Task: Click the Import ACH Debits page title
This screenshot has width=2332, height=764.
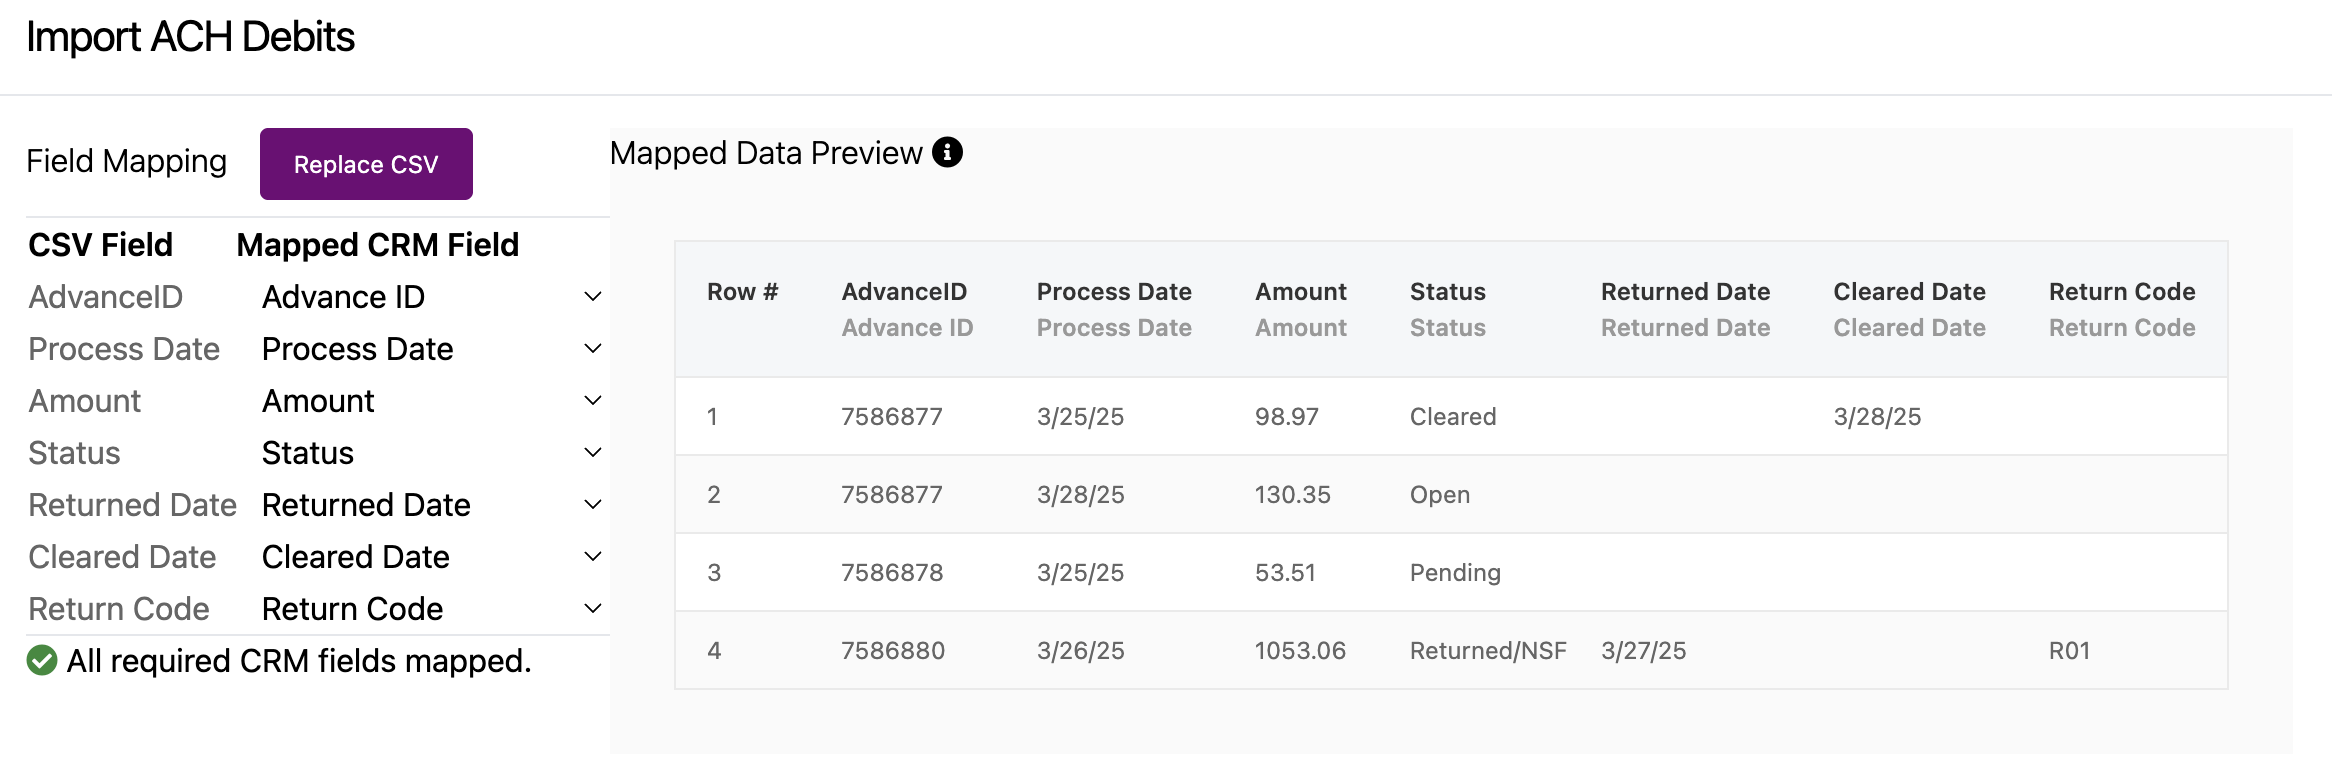Action: [x=190, y=37]
